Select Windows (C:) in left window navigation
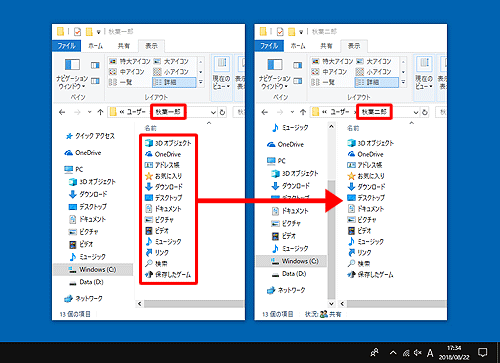Viewport: 500px width, 363px height. 93,269
